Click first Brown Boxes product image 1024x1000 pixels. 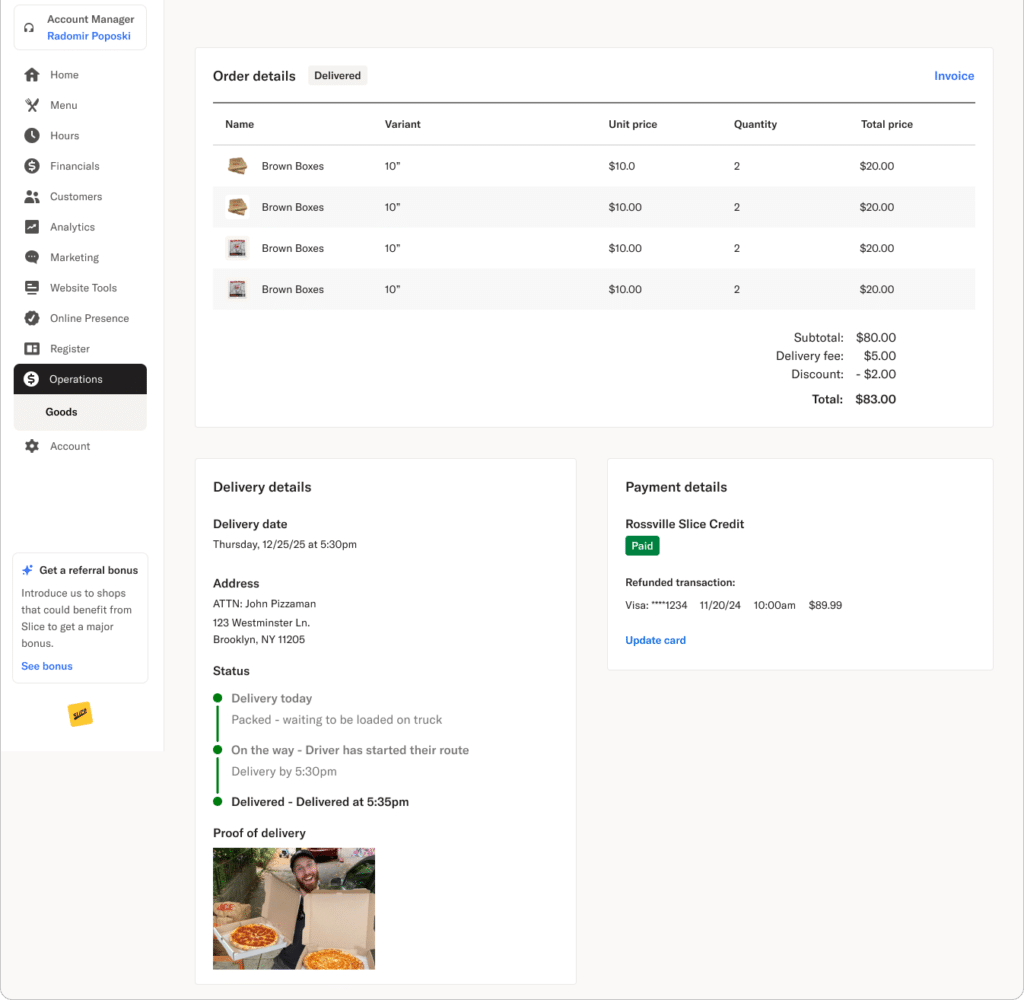pyautogui.click(x=237, y=166)
